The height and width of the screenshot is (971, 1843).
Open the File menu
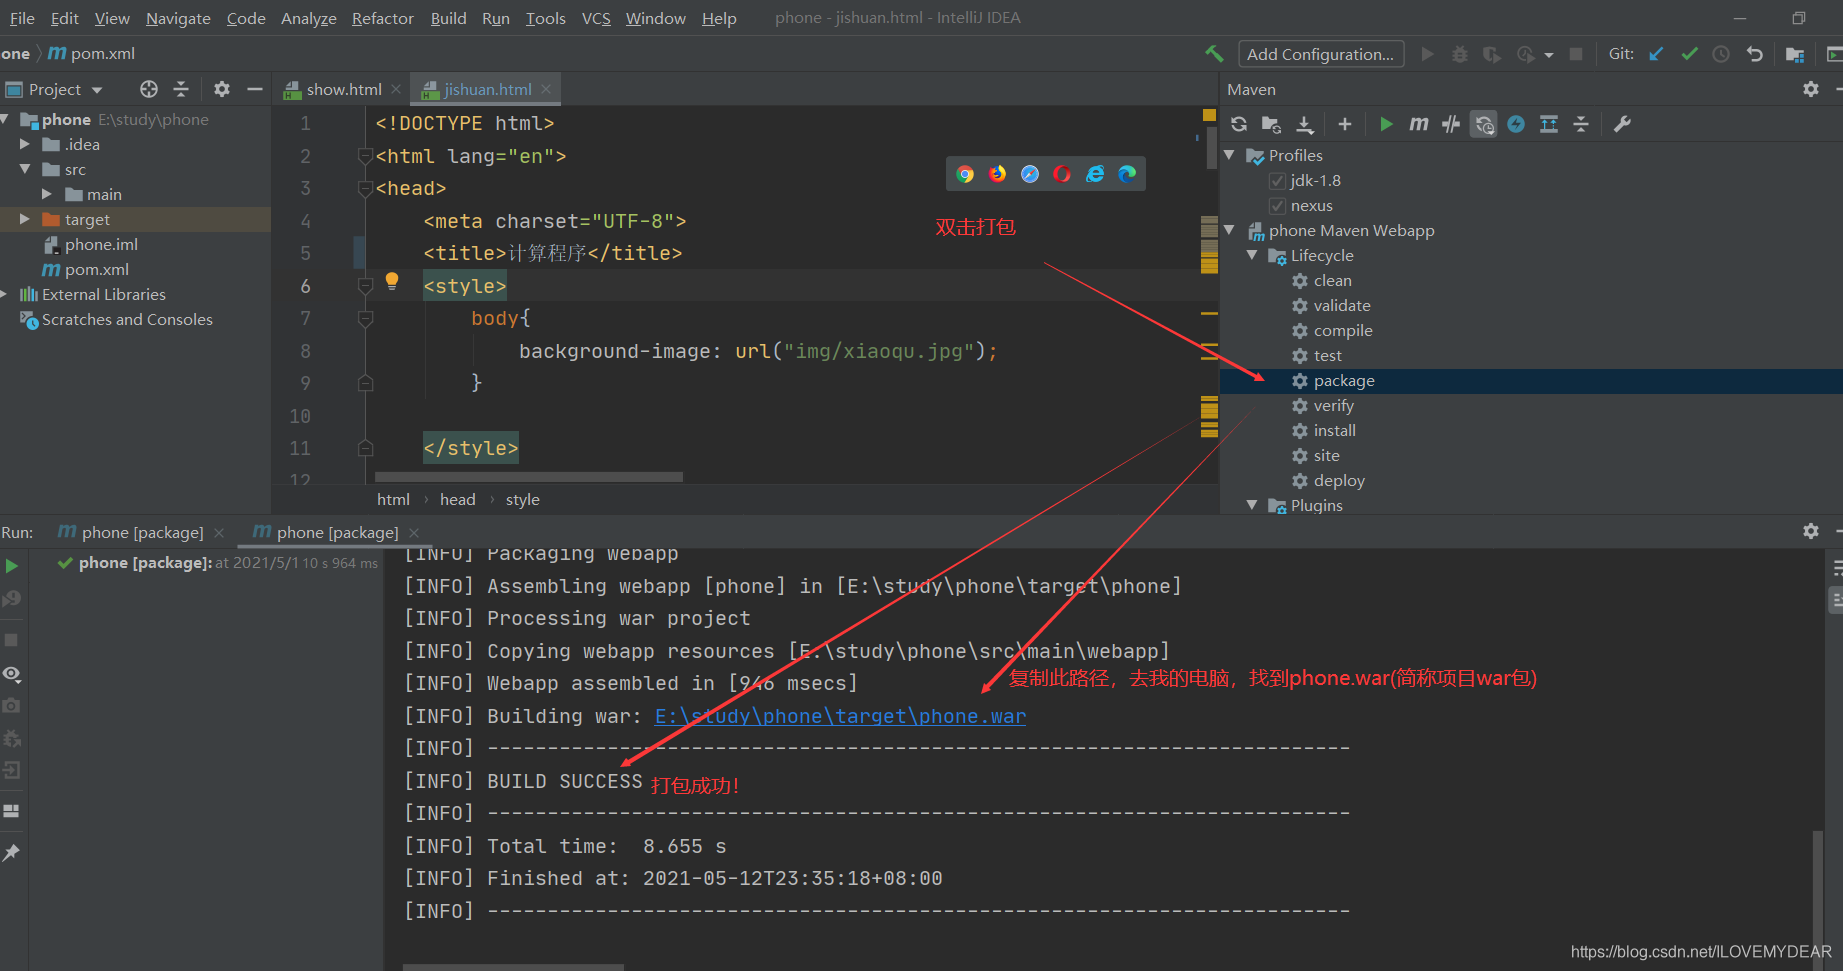(x=22, y=18)
